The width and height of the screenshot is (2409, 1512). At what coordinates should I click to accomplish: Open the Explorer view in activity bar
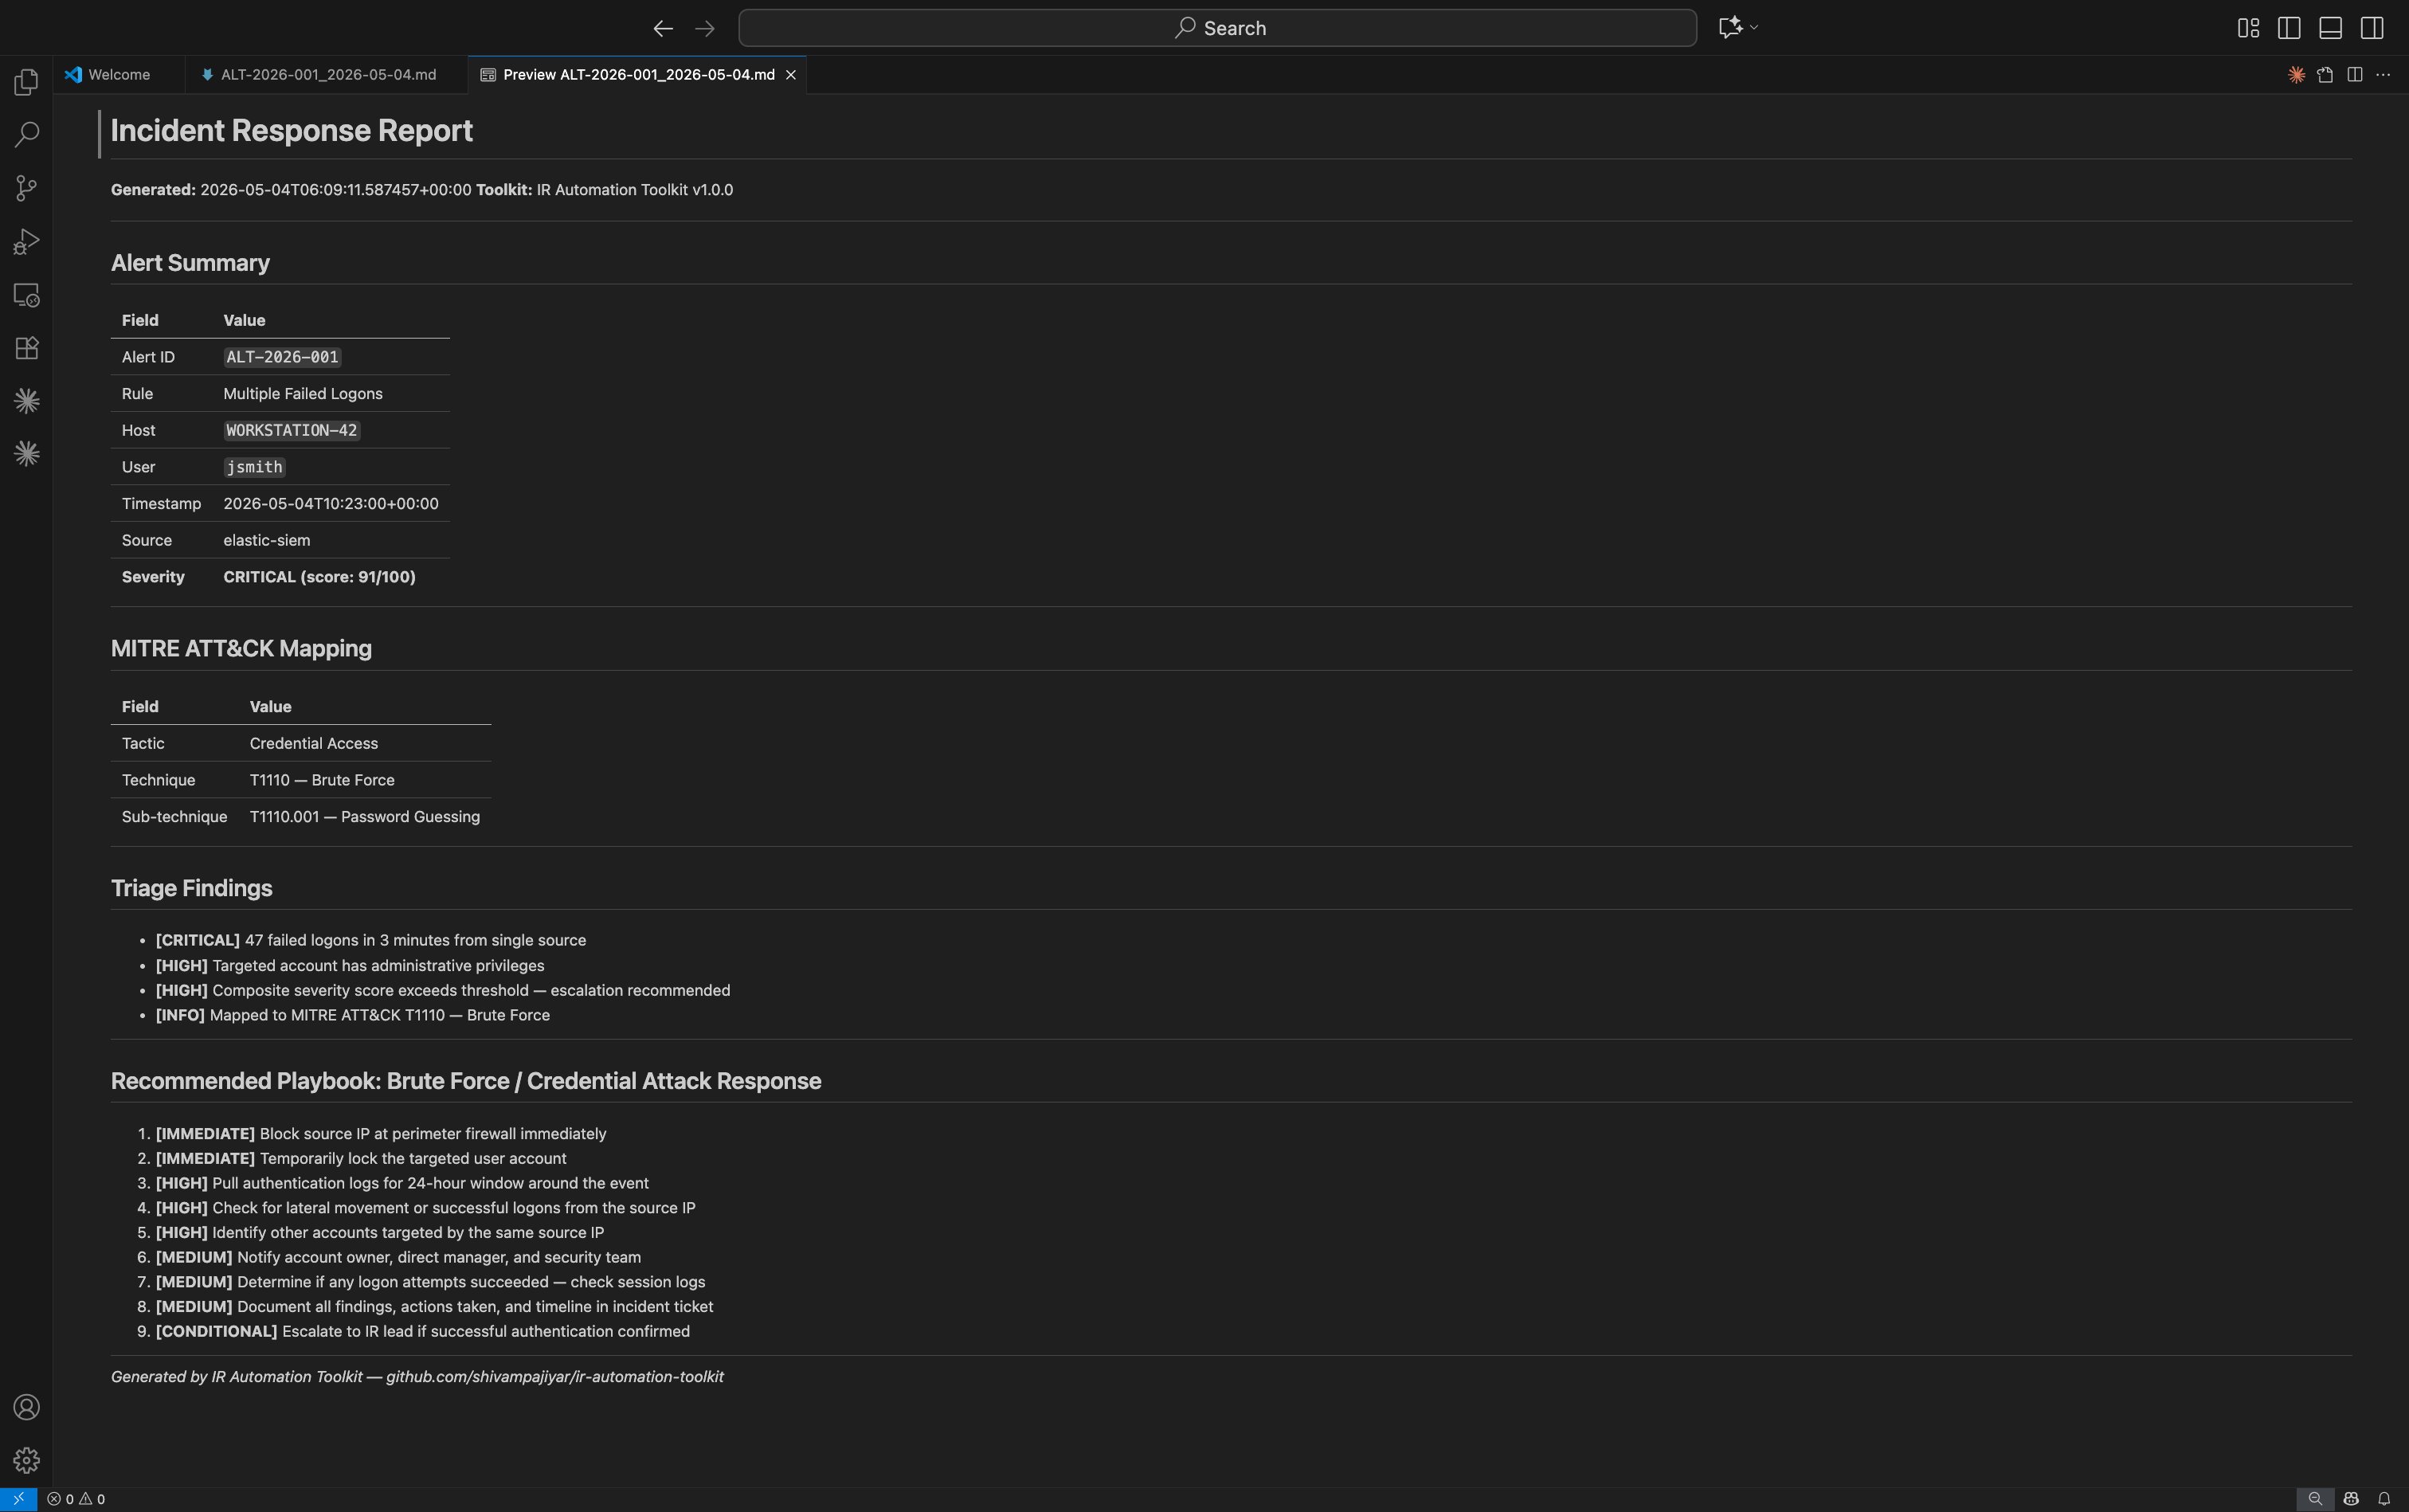coord(26,82)
